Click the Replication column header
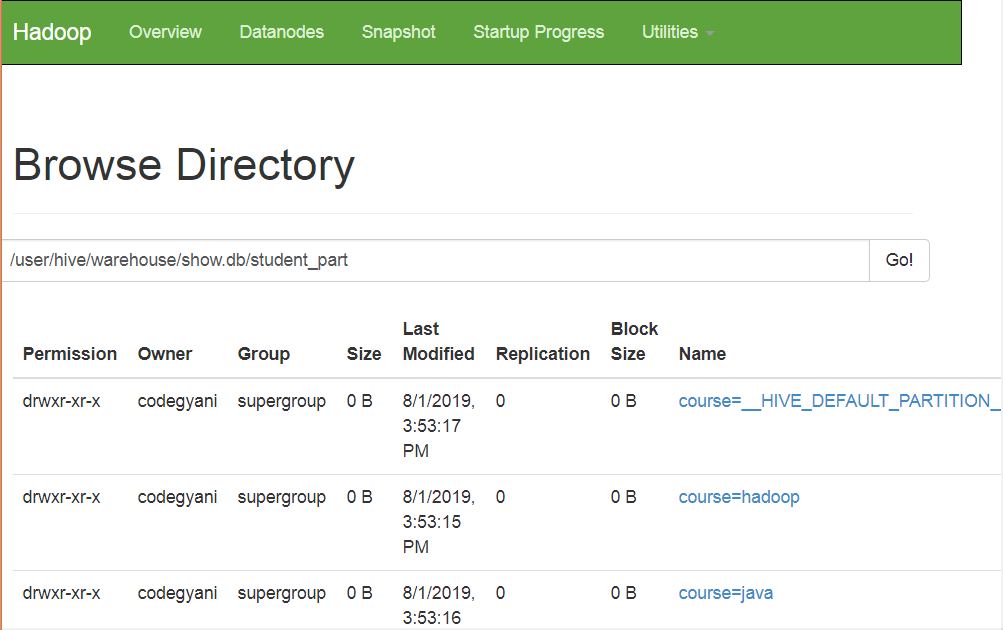Viewport: 1003px width, 630px height. [543, 354]
